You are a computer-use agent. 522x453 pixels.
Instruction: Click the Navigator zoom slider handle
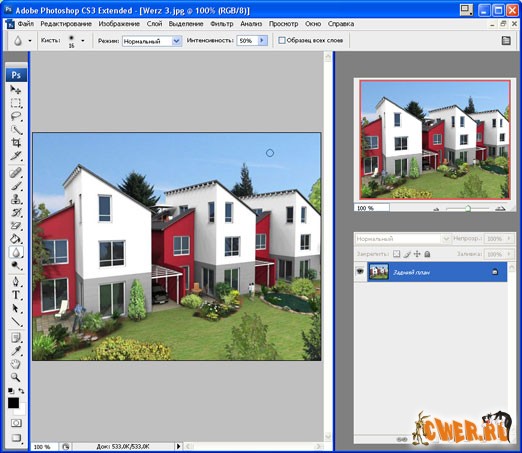tap(468, 209)
